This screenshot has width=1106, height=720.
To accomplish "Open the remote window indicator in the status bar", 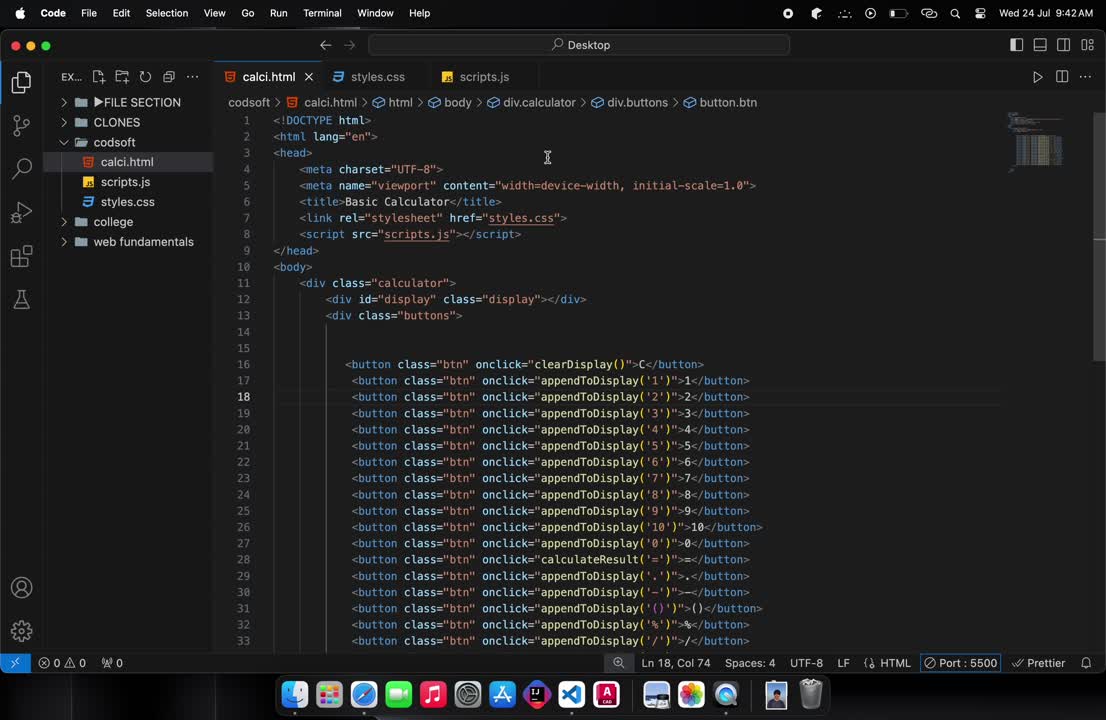I will coord(15,663).
